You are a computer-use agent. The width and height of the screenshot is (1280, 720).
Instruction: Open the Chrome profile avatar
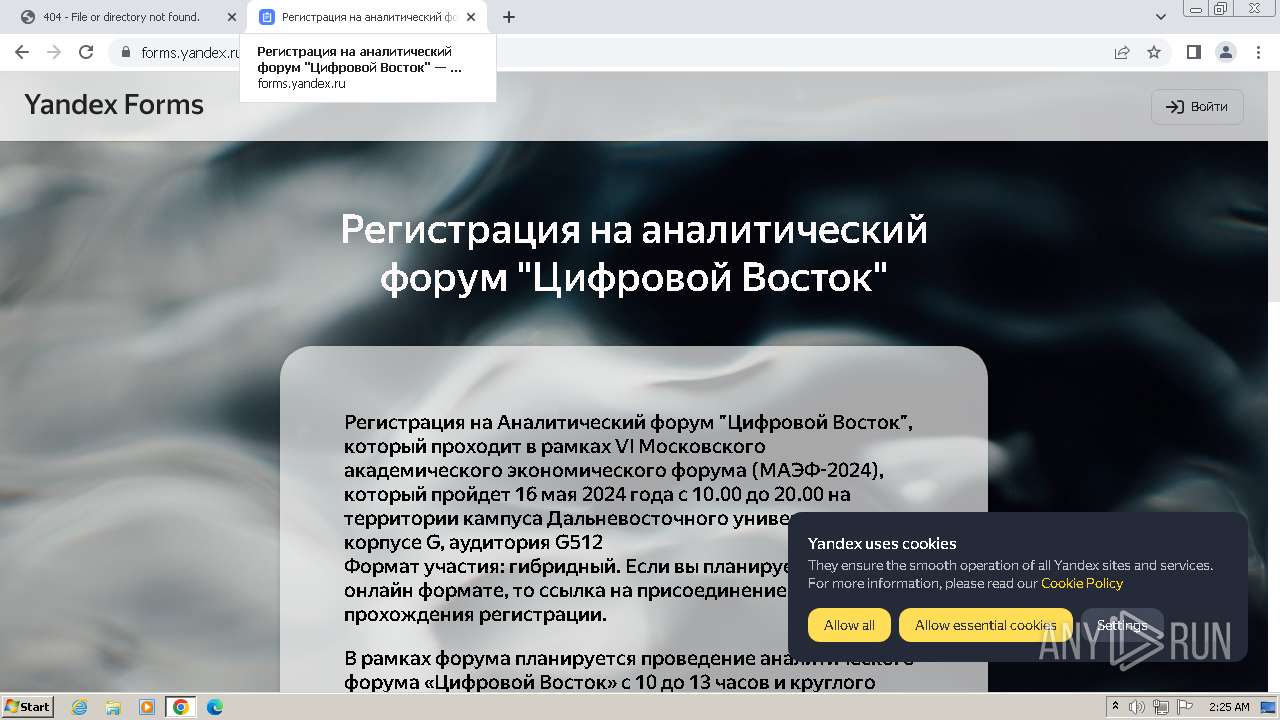[x=1225, y=52]
